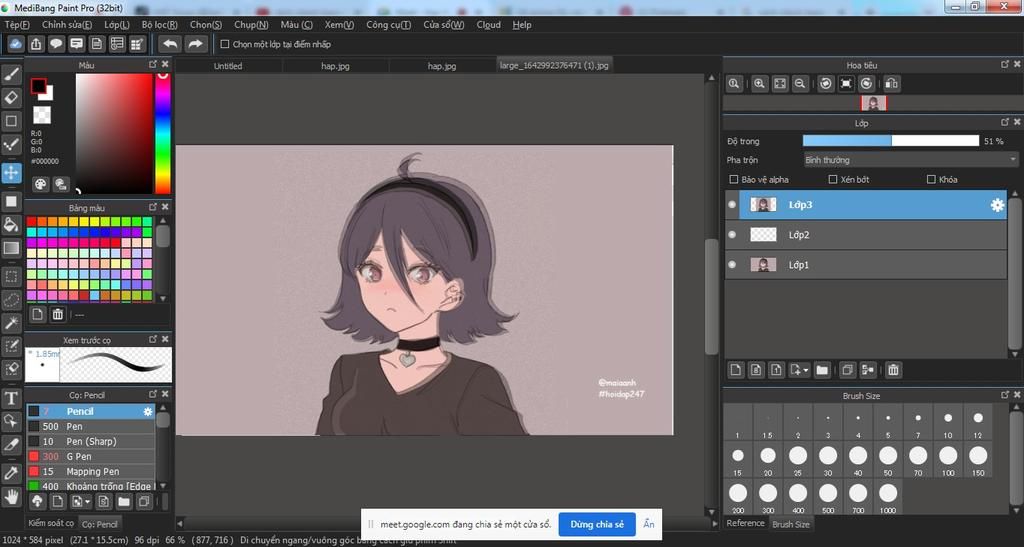
Task: Select the Gradient tool
Action: pos(12,248)
